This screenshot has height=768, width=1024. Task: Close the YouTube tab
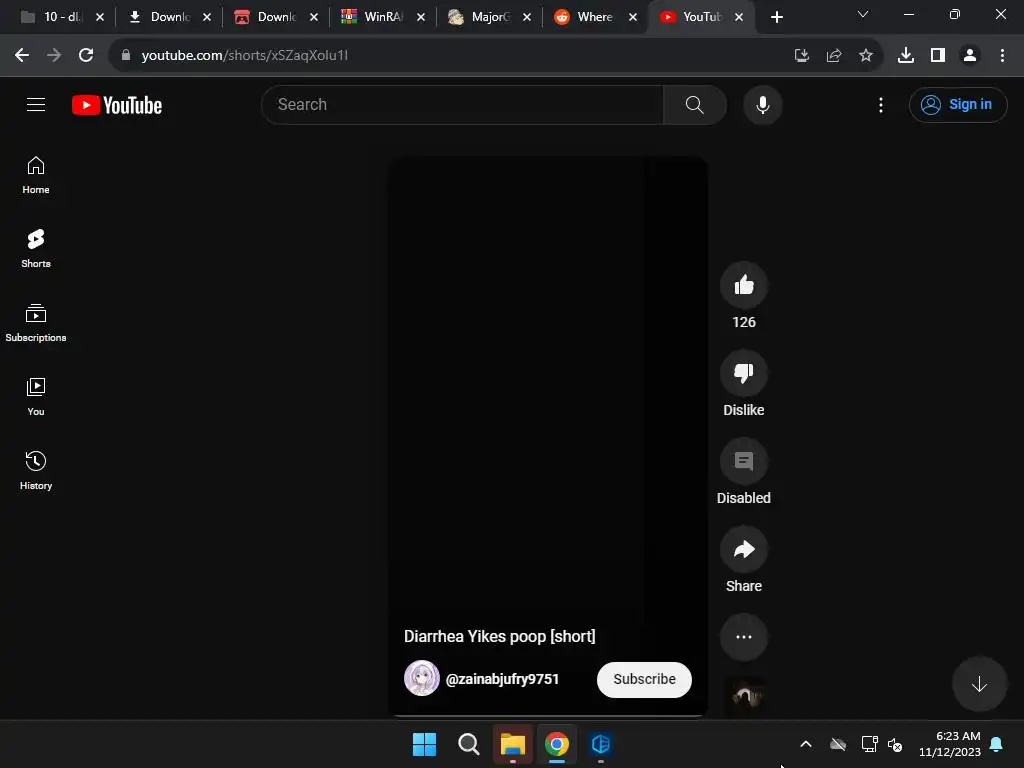coord(739,17)
